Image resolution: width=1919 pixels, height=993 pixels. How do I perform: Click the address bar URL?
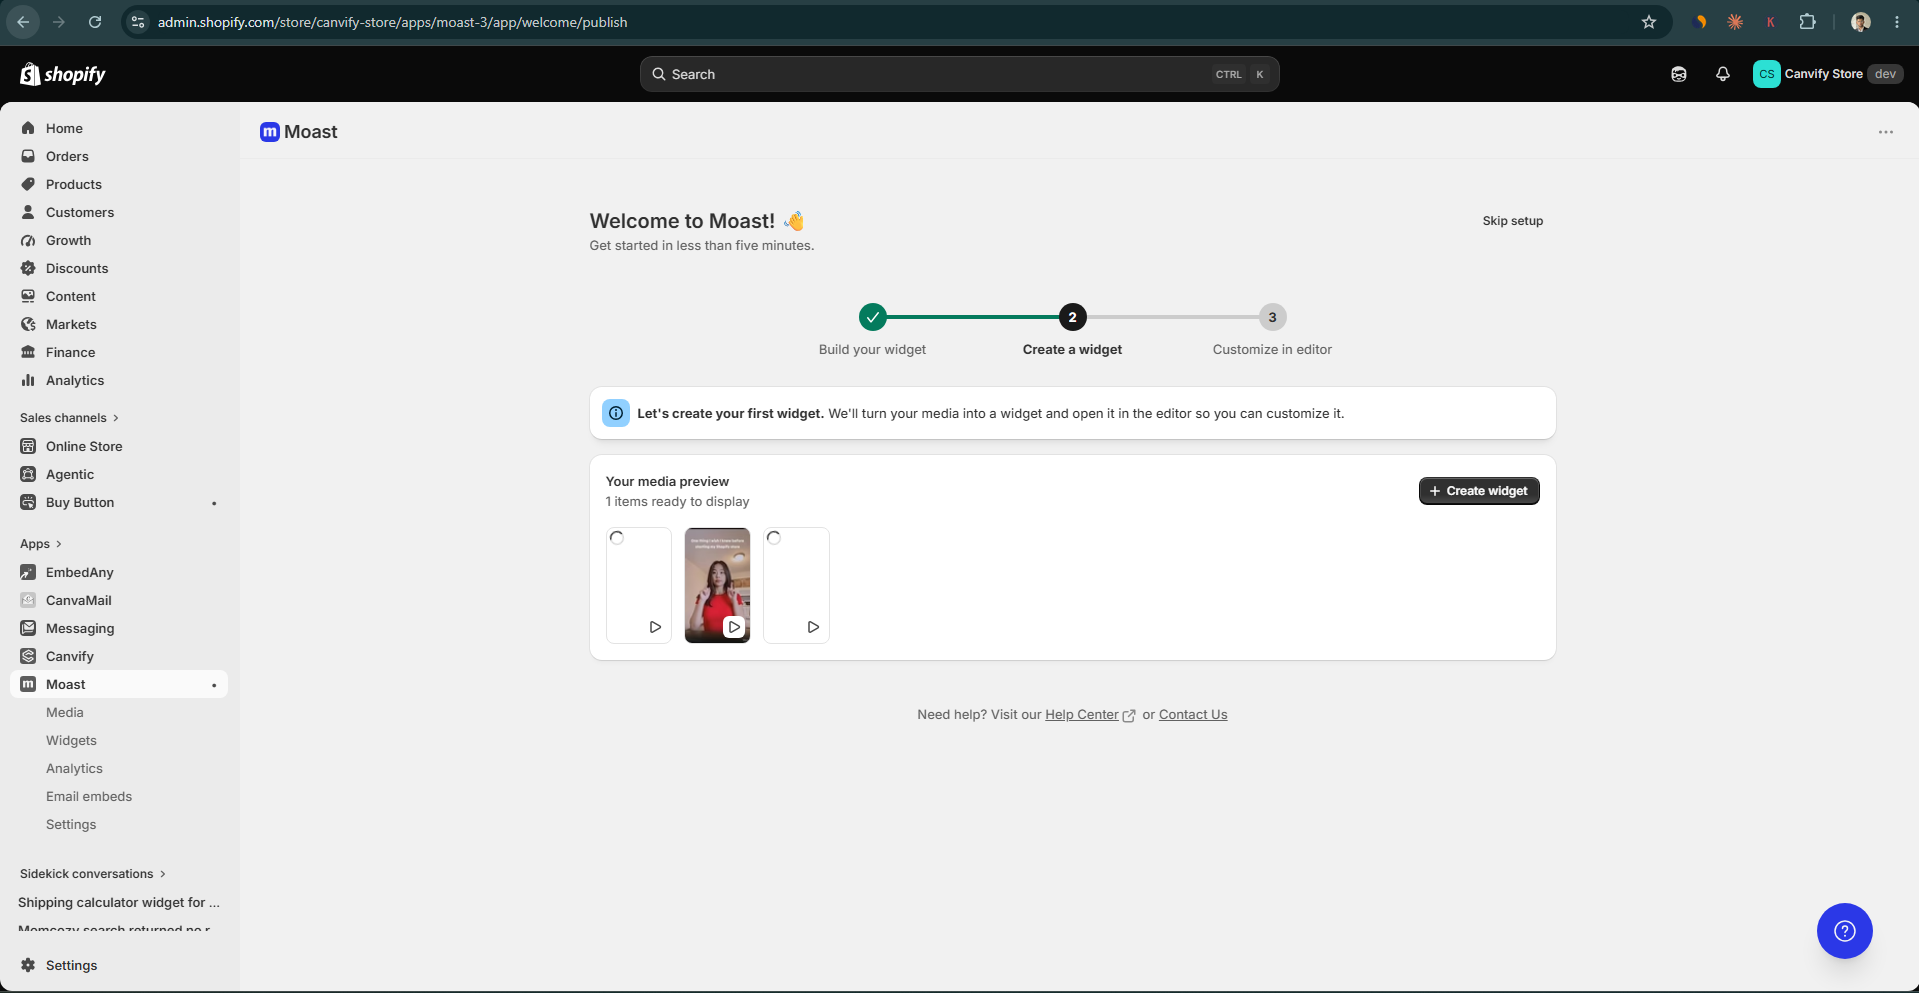pyautogui.click(x=393, y=22)
